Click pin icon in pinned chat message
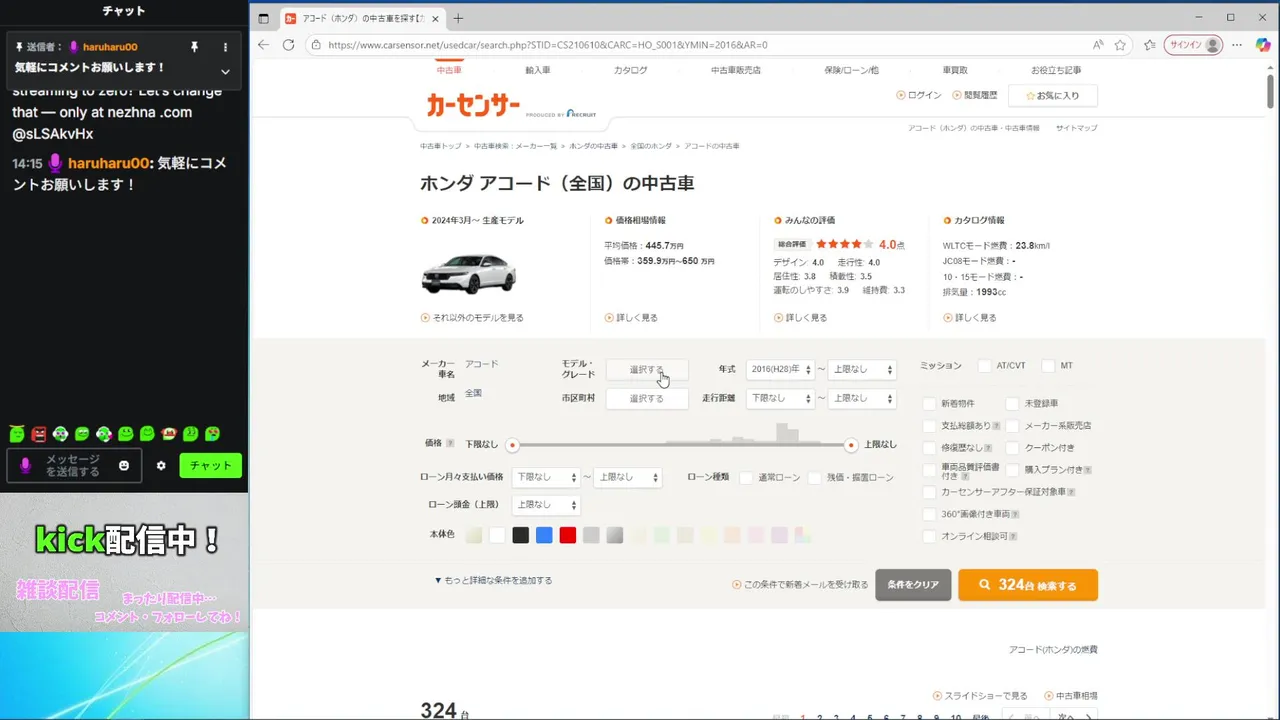This screenshot has width=1280, height=720. [195, 47]
